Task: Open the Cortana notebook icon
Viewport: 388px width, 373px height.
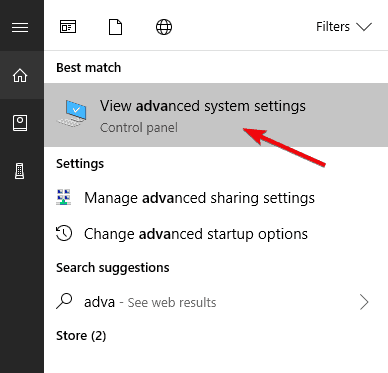Action: [20, 123]
